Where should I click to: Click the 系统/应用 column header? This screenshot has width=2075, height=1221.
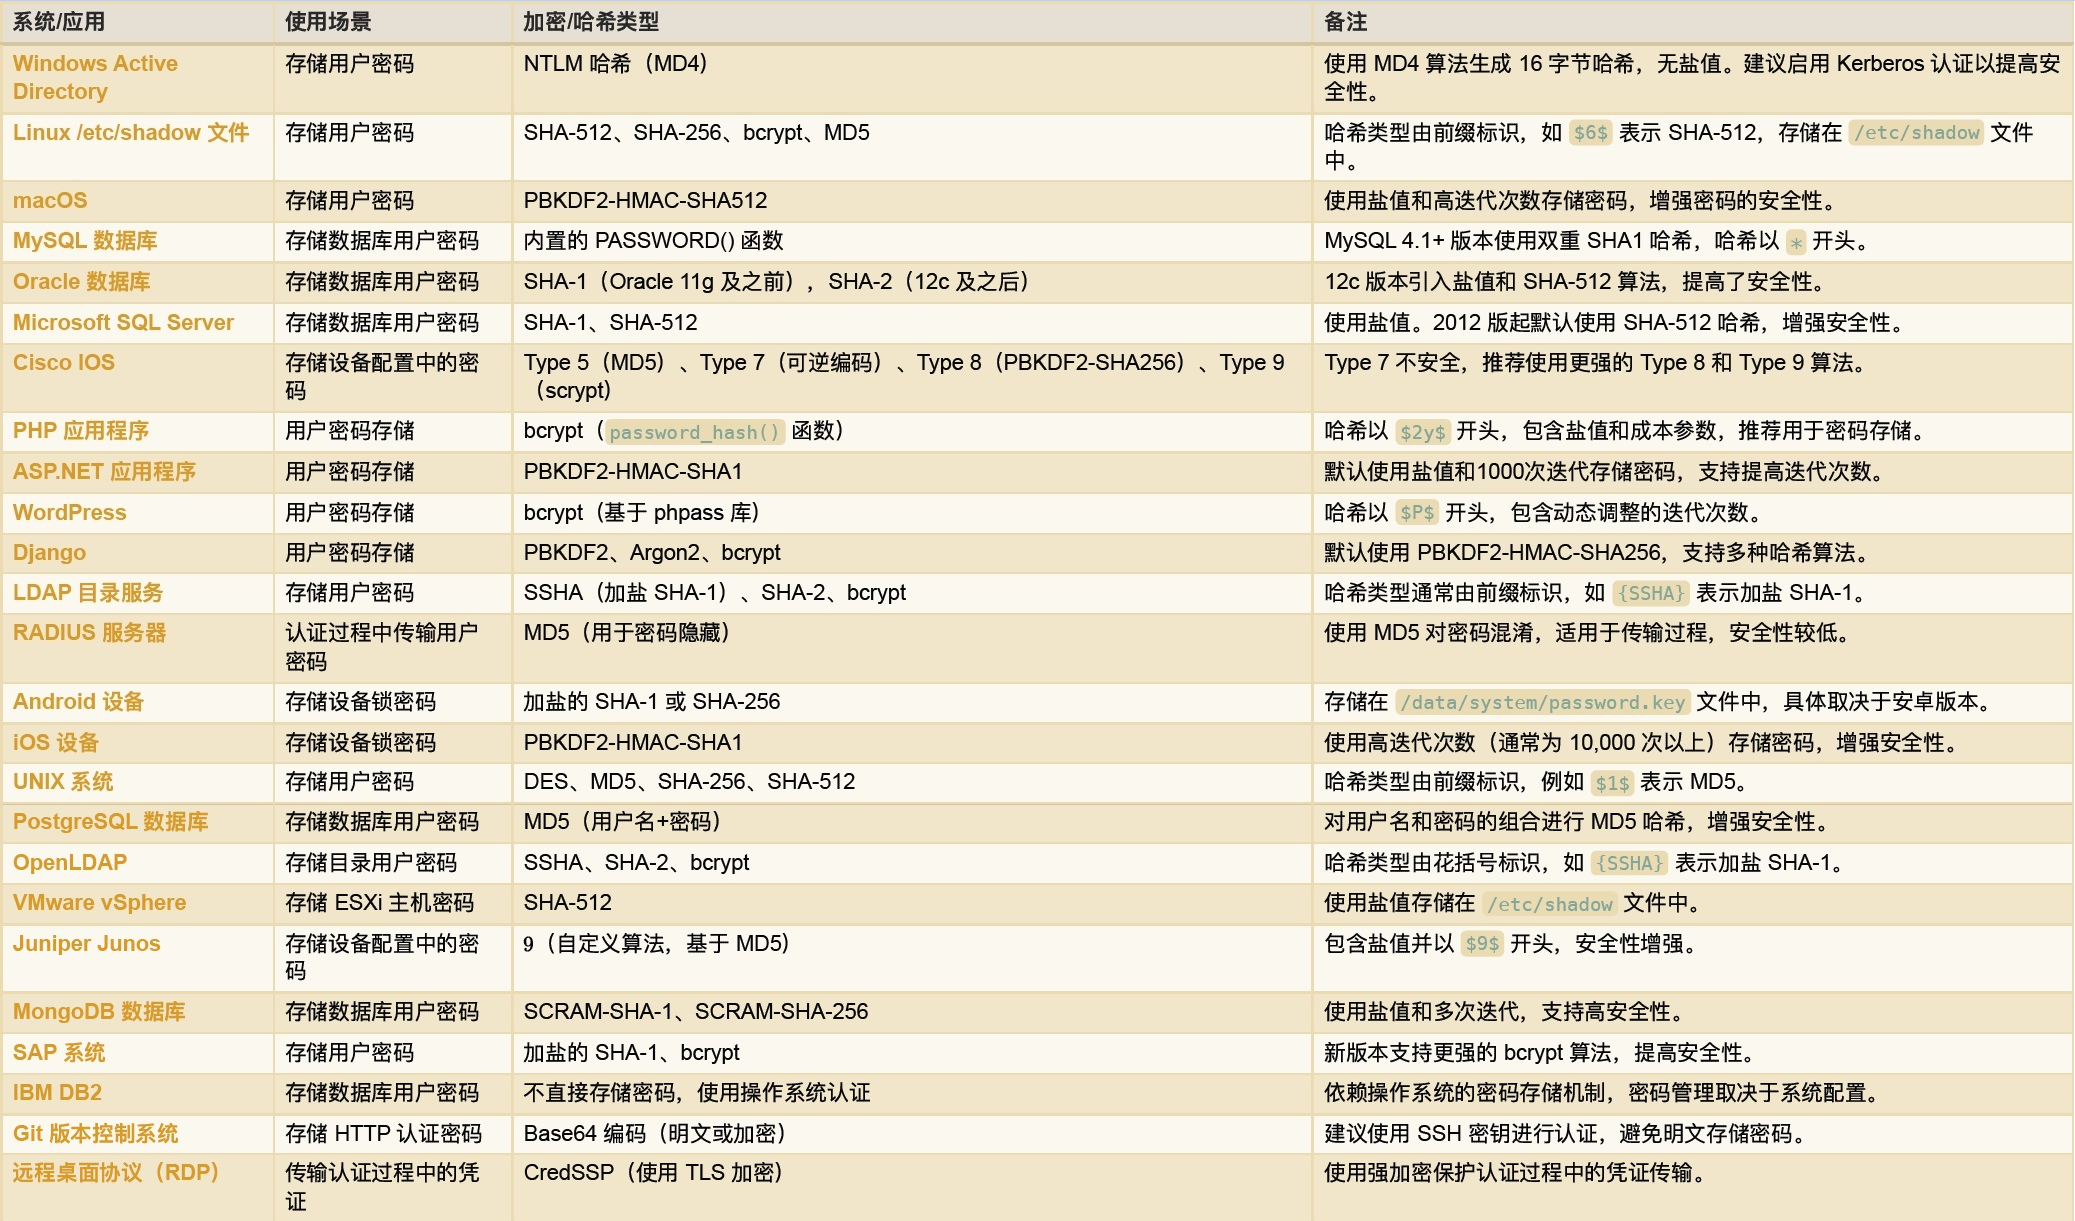point(58,21)
